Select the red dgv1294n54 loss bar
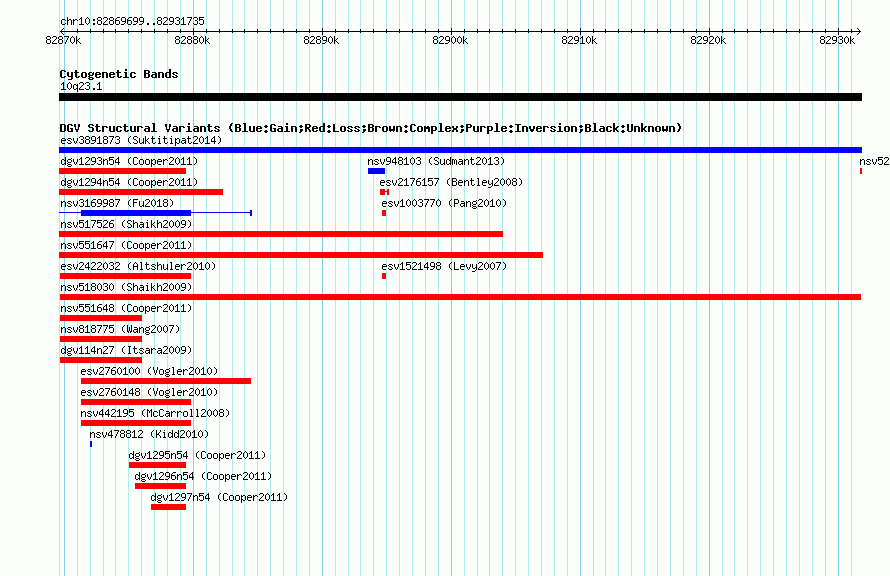Screen dimensions: 890x576 (x=141, y=192)
